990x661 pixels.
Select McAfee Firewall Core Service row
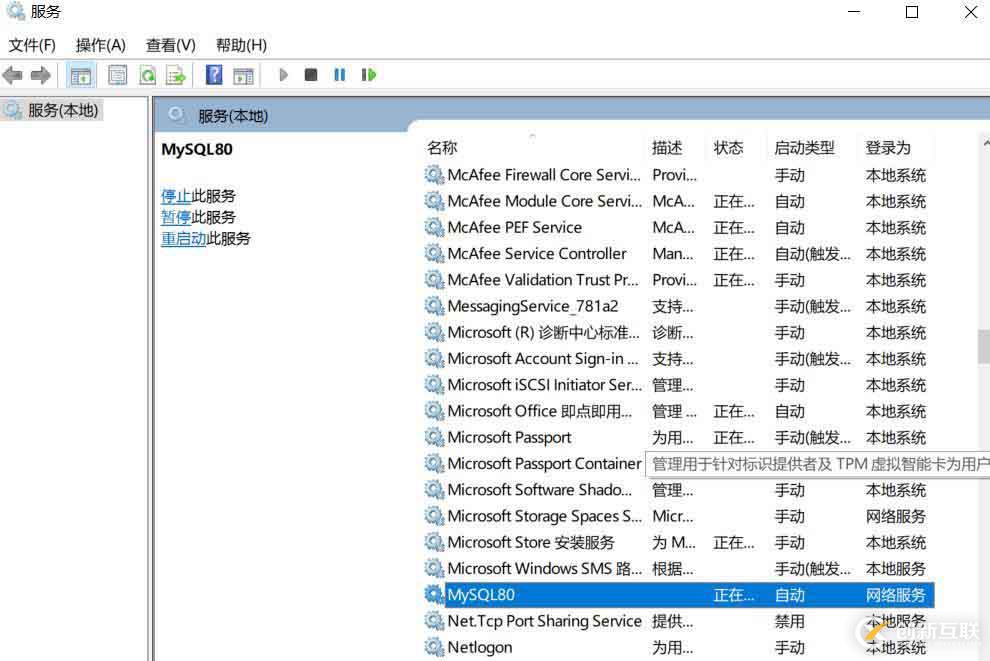(x=679, y=175)
